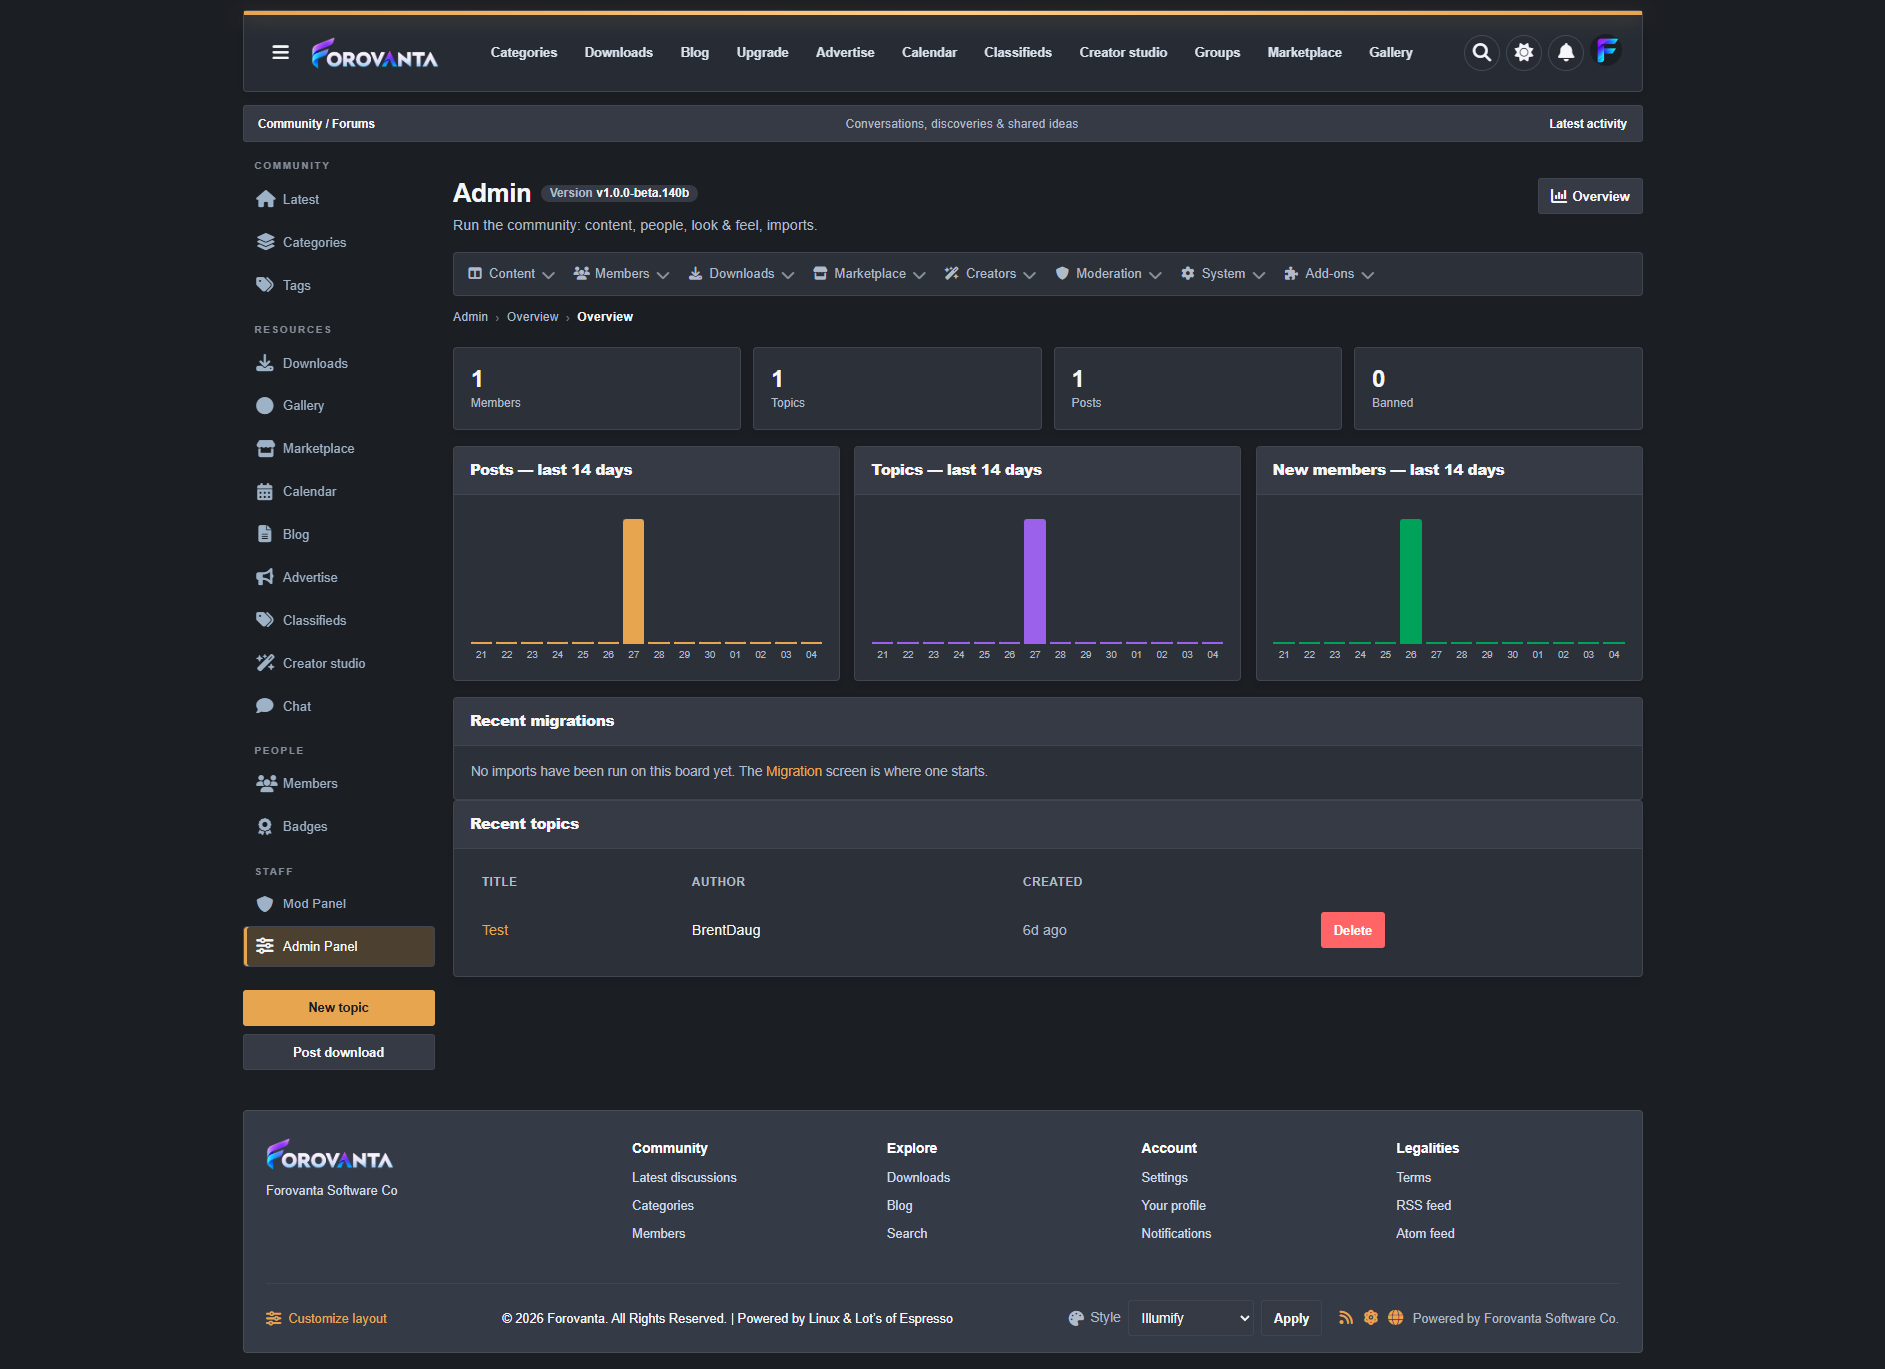Open Gallery in the sidebar
Screen dimensions: 1885x1369
coord(339,405)
